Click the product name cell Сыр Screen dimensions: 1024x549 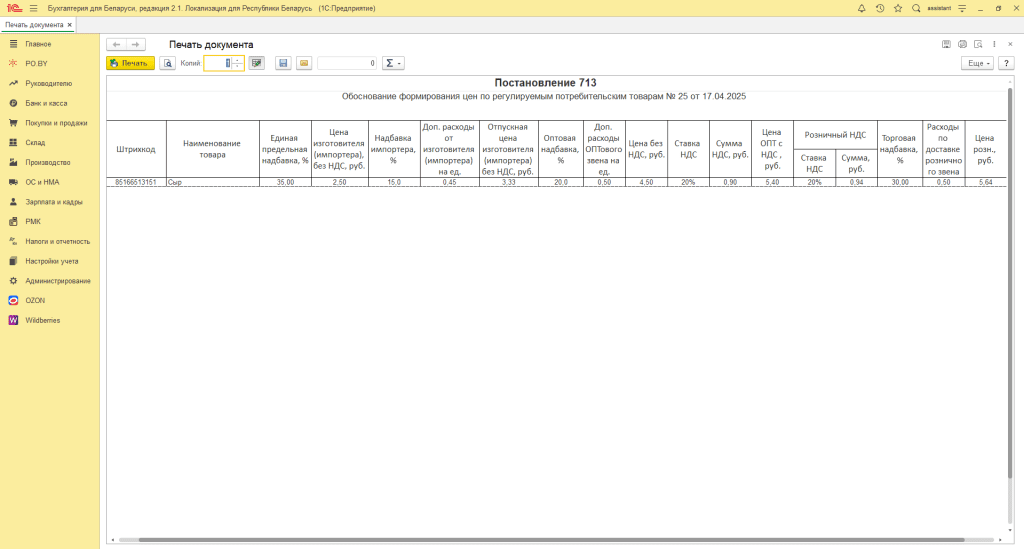(x=212, y=182)
